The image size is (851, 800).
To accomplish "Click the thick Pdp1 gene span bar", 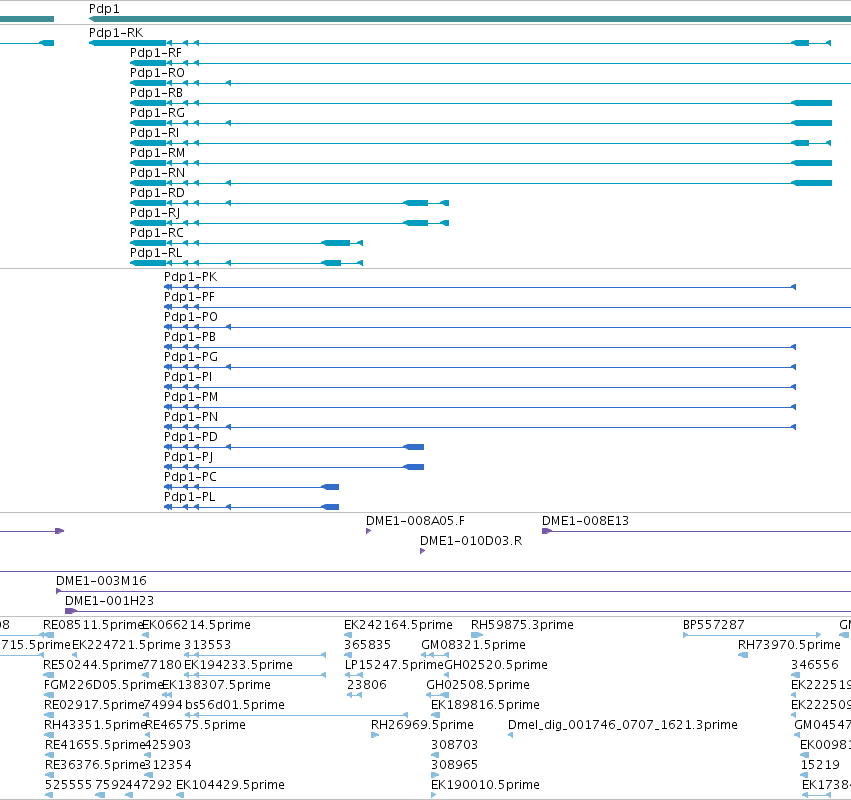I will coord(470,20).
